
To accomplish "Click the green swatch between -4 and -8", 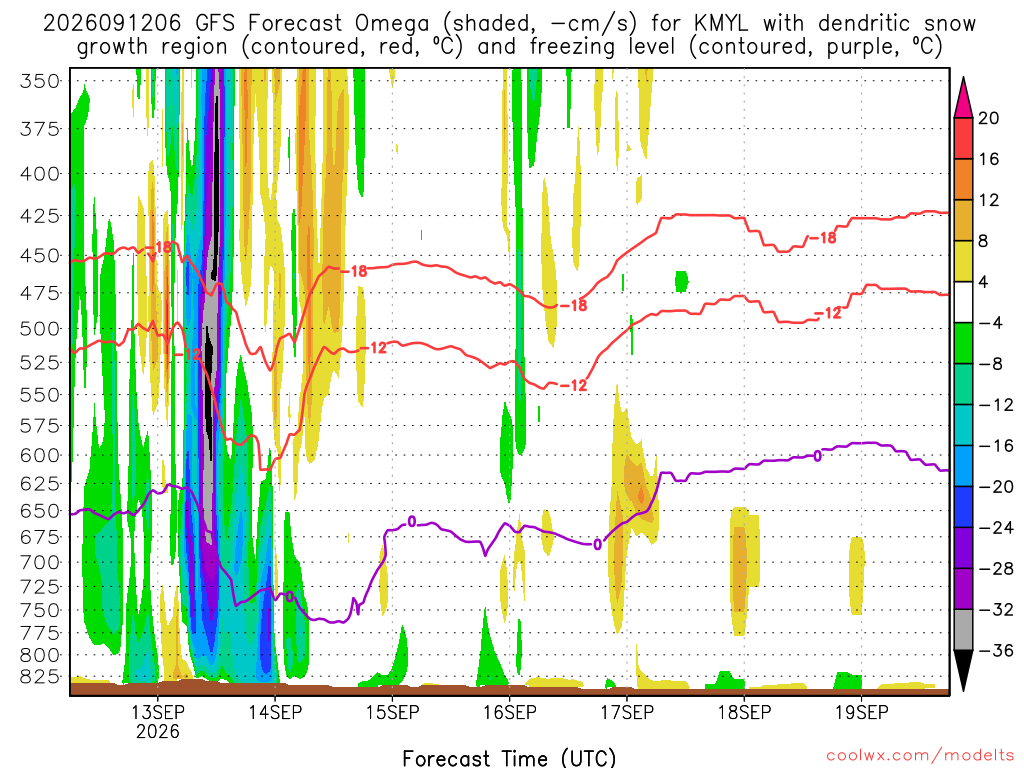I will click(x=963, y=343).
